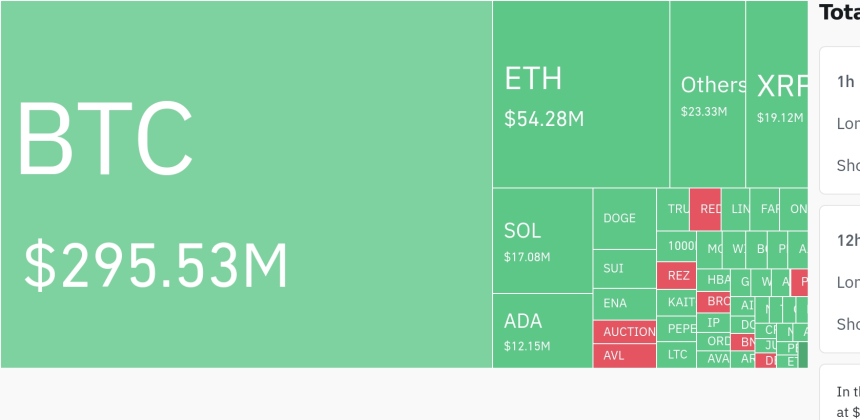Click the green IP cell

[713, 323]
